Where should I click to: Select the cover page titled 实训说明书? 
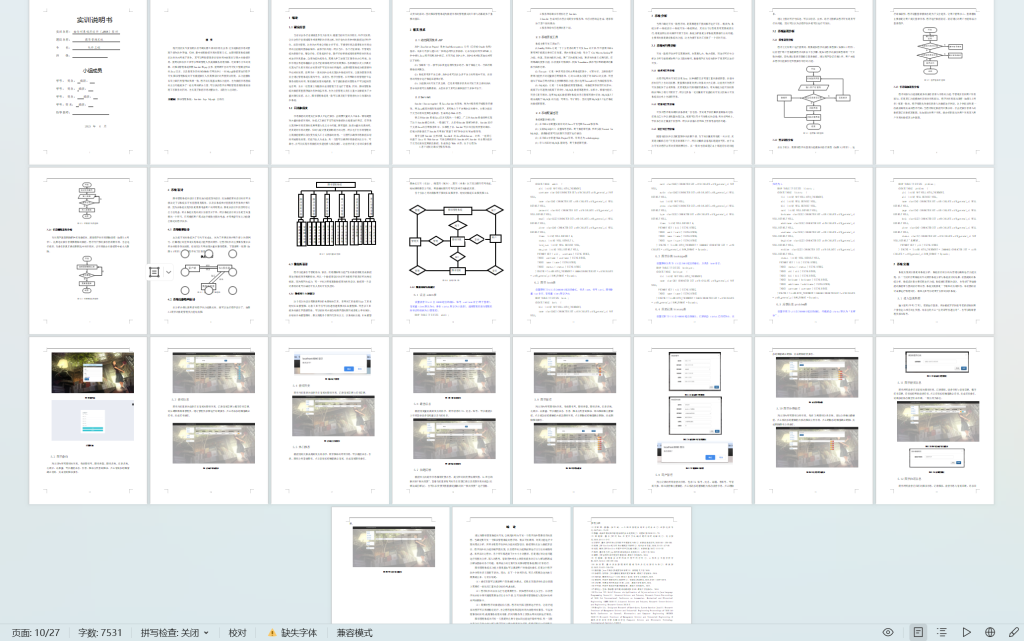point(88,82)
